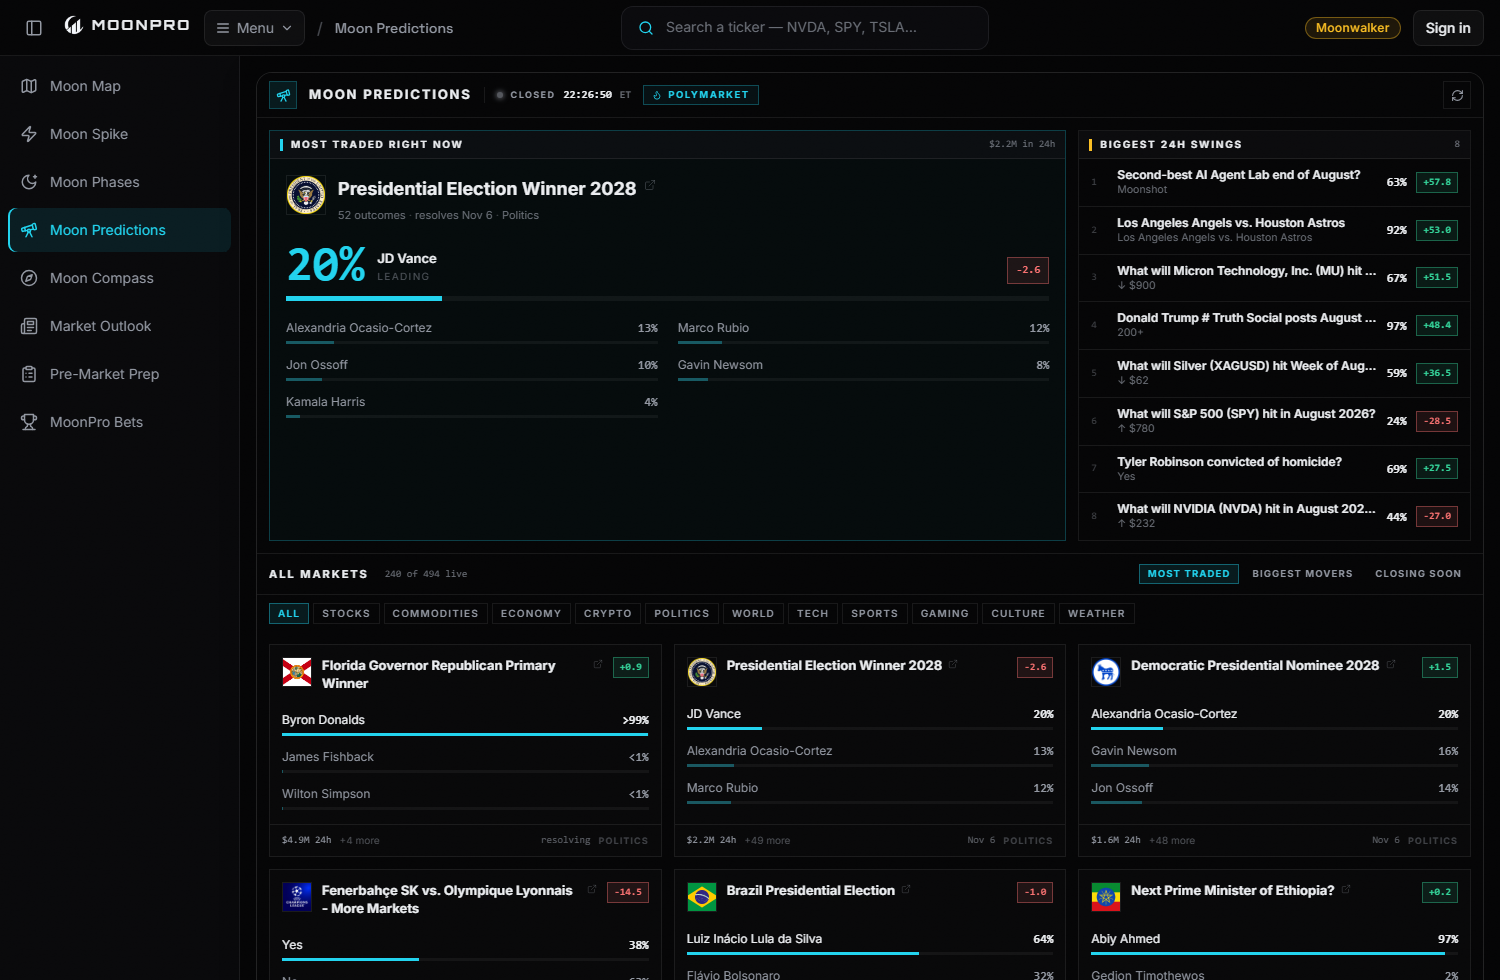Open NVIDIA (NVDA) swing row
Image resolution: width=1500 pixels, height=980 pixels.
(1274, 516)
